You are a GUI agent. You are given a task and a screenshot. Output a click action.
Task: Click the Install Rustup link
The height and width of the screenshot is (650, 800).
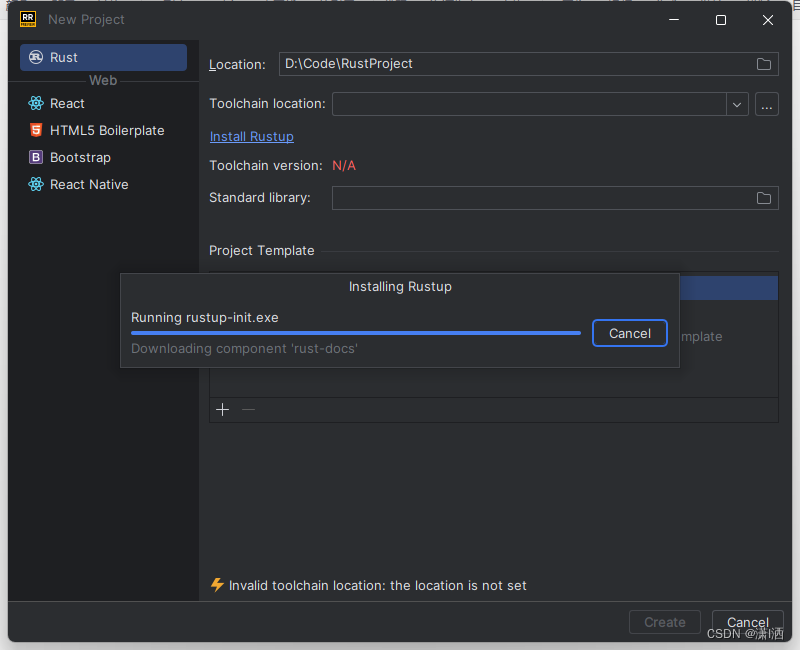(252, 137)
